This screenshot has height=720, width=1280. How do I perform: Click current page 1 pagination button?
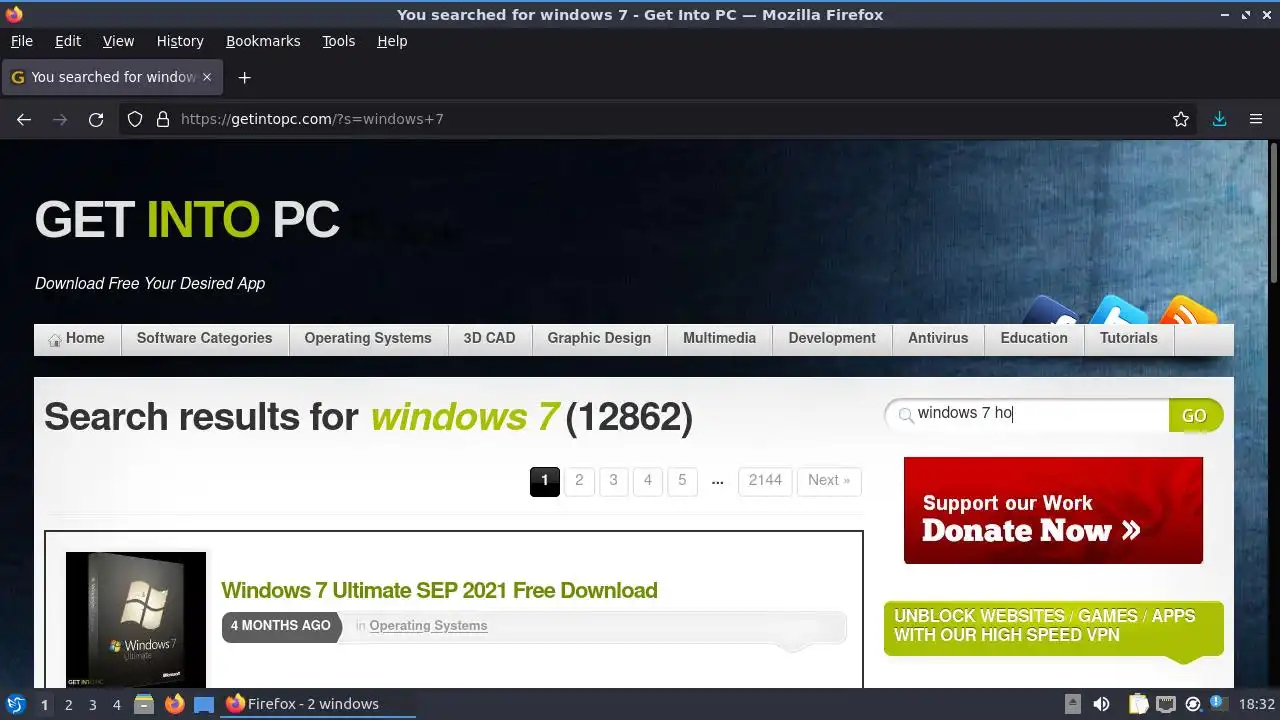tap(545, 481)
